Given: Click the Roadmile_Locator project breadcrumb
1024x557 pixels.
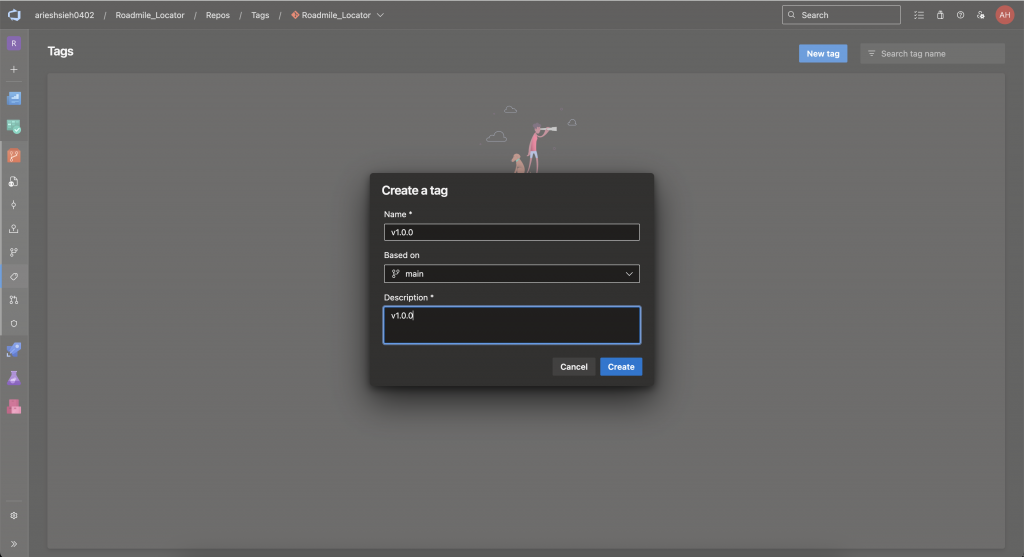Looking at the screenshot, I should (150, 15).
